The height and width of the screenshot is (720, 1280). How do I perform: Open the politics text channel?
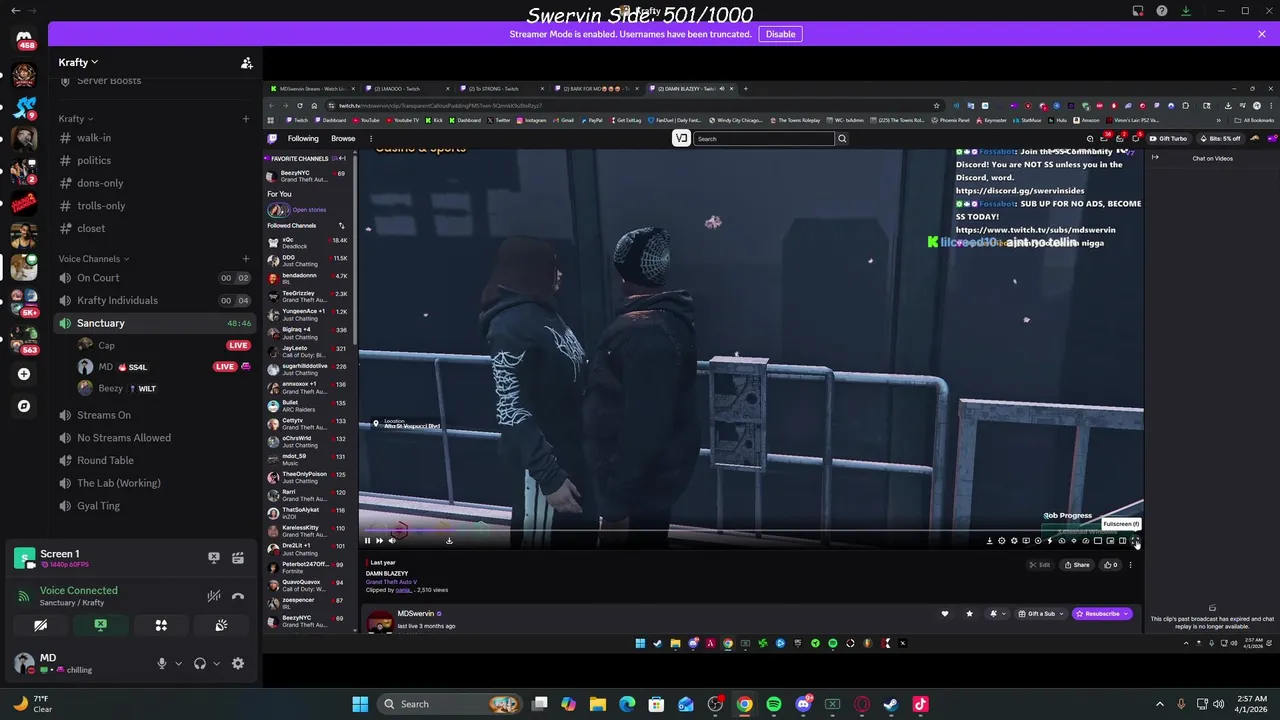(155, 160)
